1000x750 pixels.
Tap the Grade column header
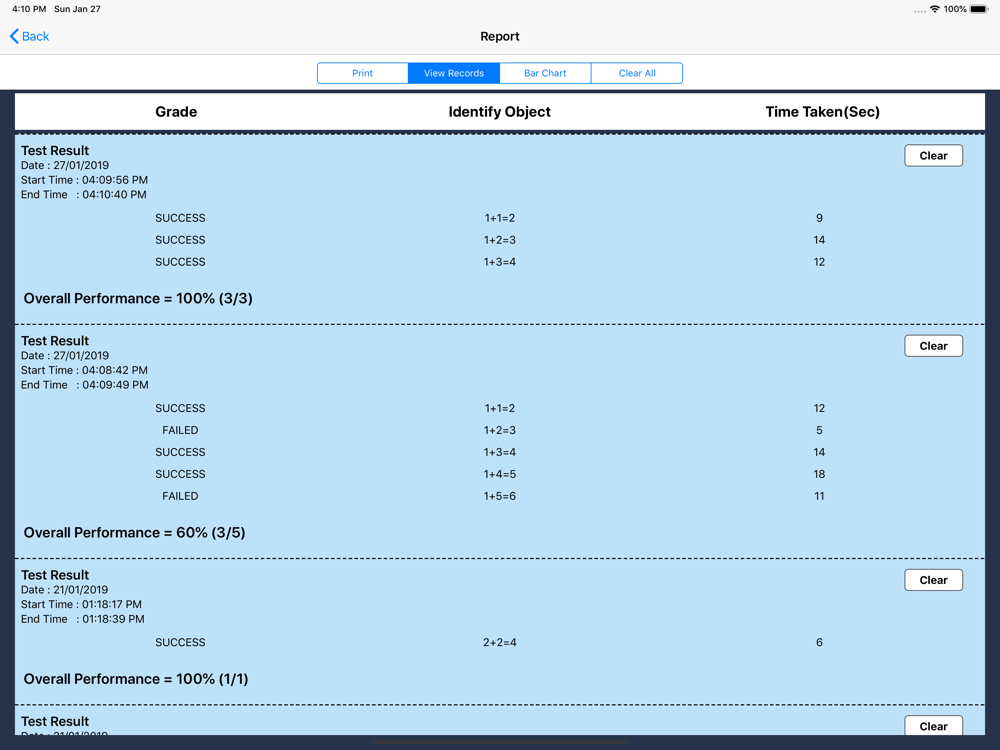[x=176, y=112]
